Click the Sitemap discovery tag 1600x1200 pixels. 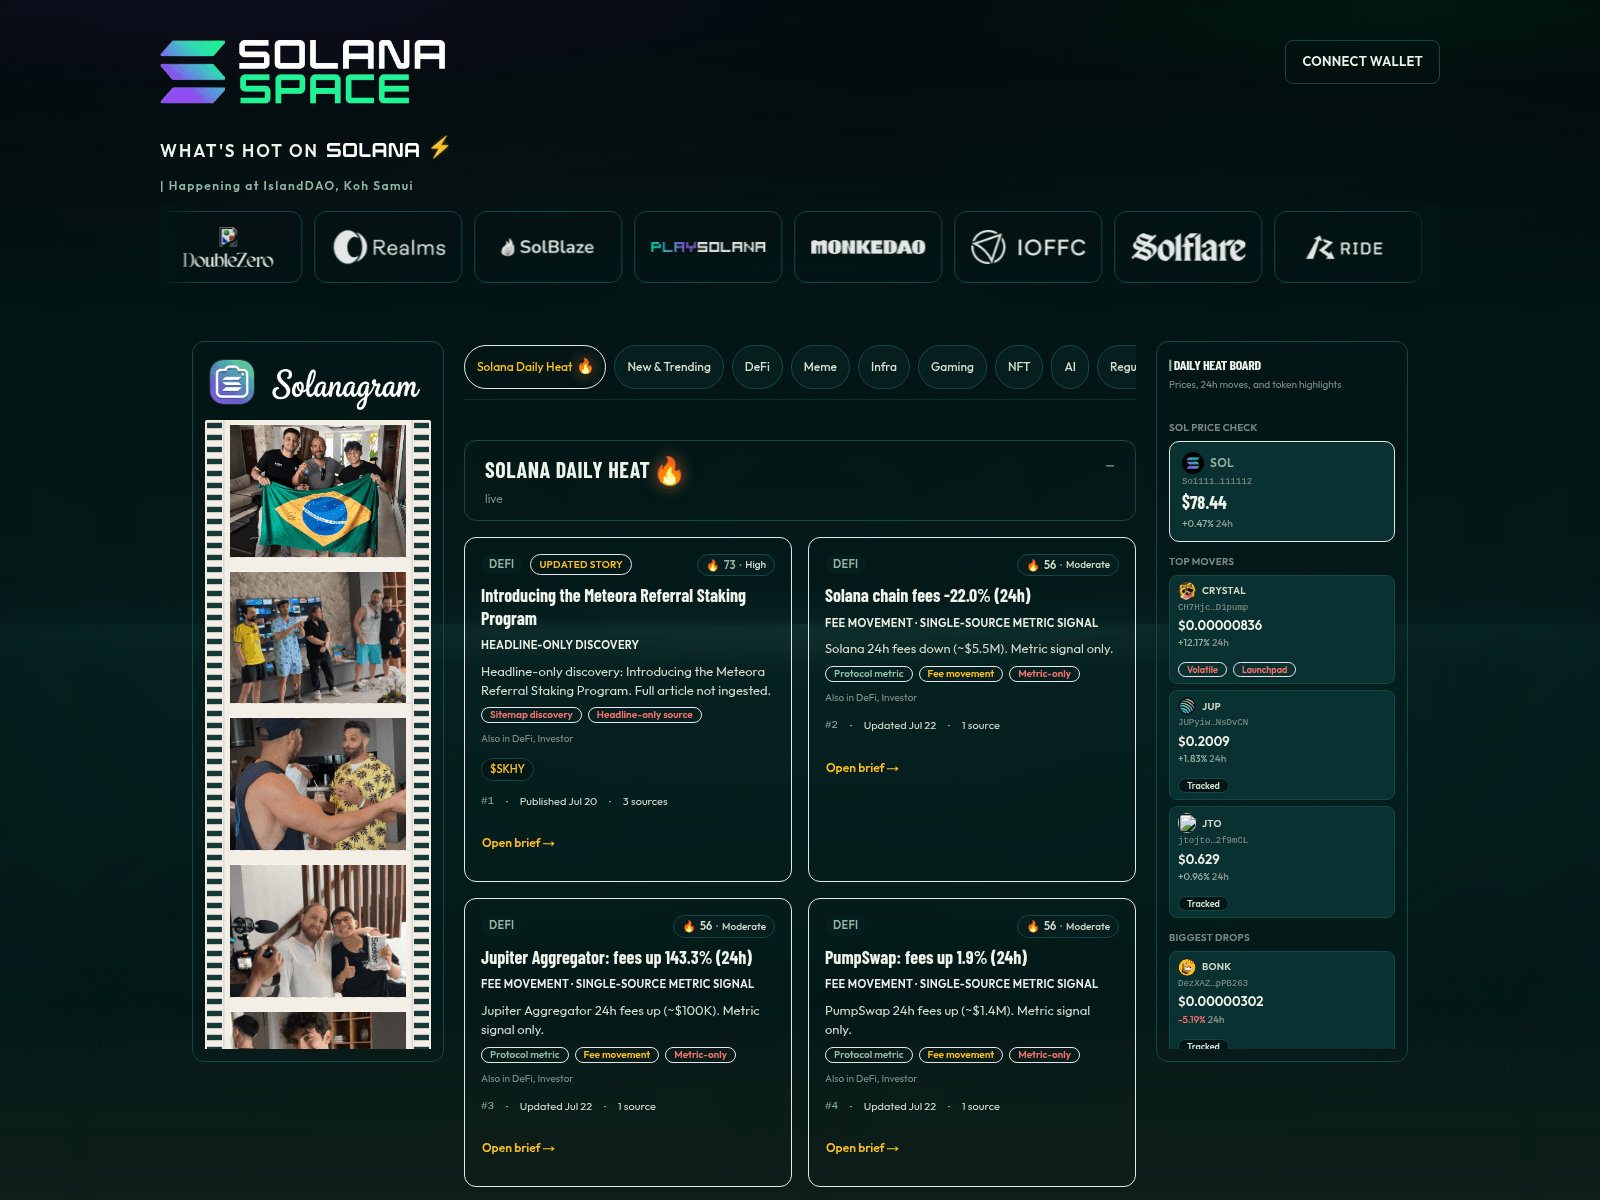[531, 715]
